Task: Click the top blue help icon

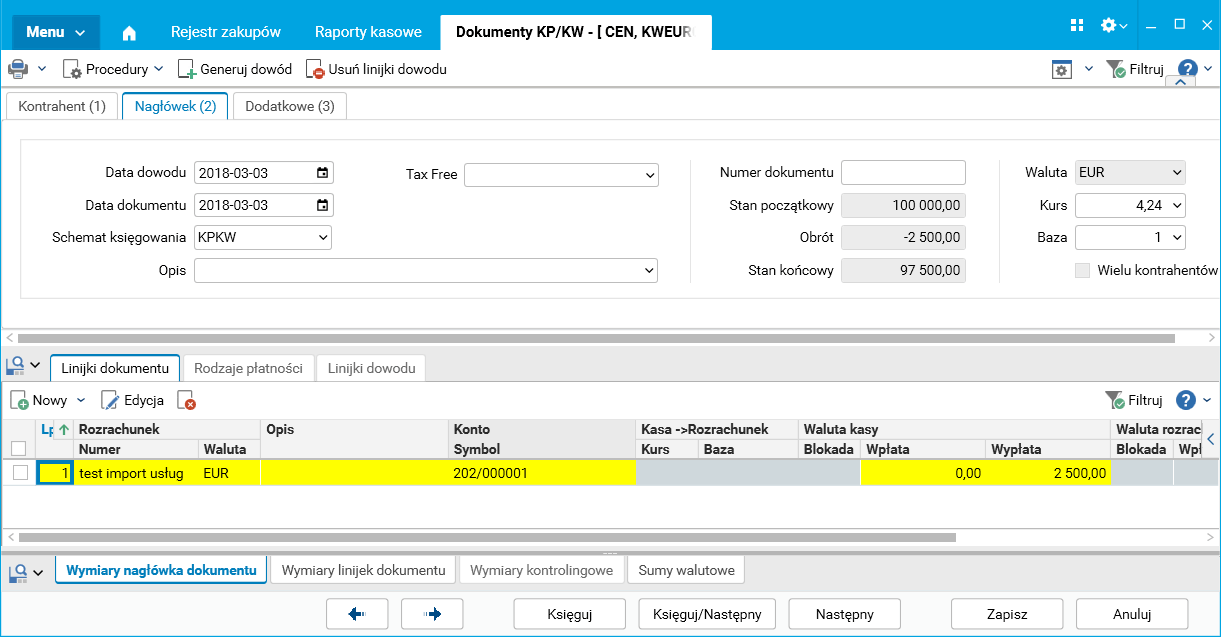Action: (x=1188, y=69)
